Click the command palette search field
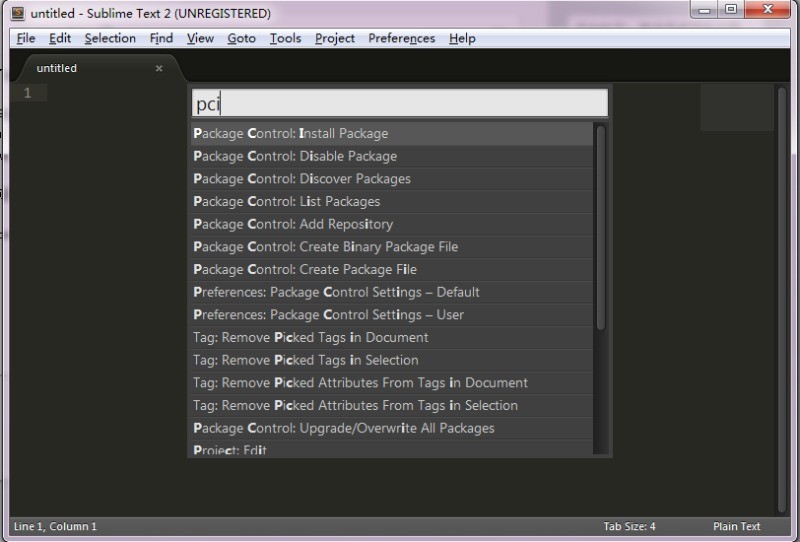This screenshot has height=542, width=800. 399,104
